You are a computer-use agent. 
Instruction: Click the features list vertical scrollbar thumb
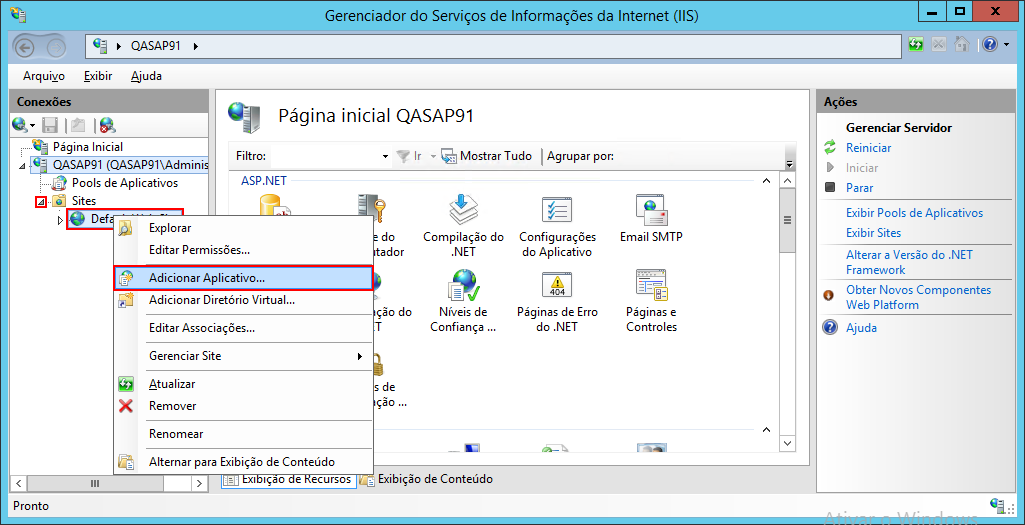tap(788, 220)
